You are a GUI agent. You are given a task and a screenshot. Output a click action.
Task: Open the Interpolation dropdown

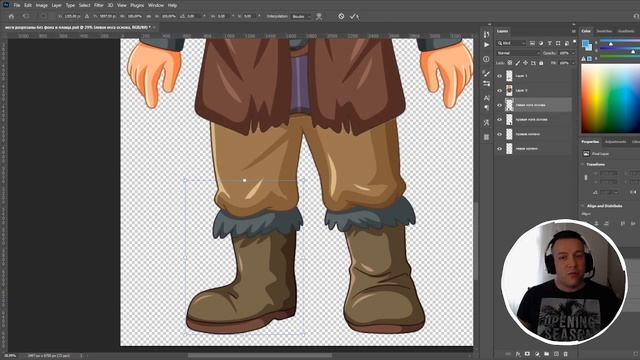pyautogui.click(x=301, y=16)
